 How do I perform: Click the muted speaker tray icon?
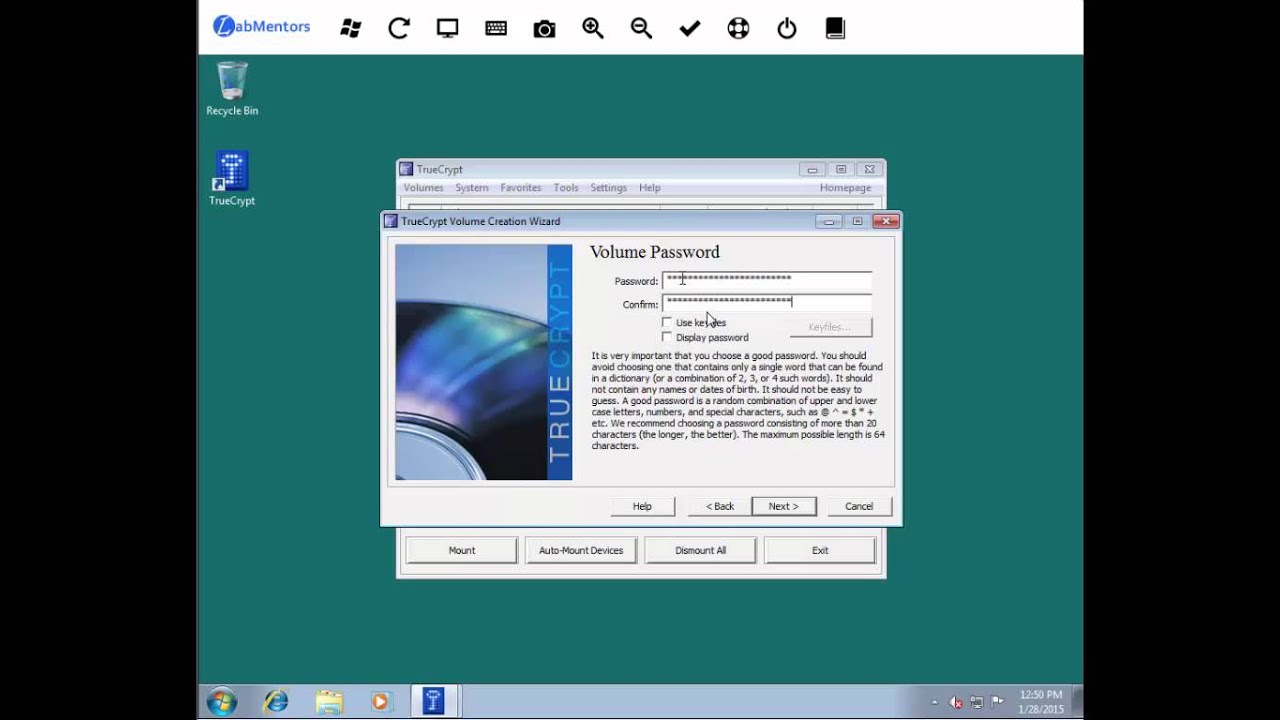coord(956,702)
